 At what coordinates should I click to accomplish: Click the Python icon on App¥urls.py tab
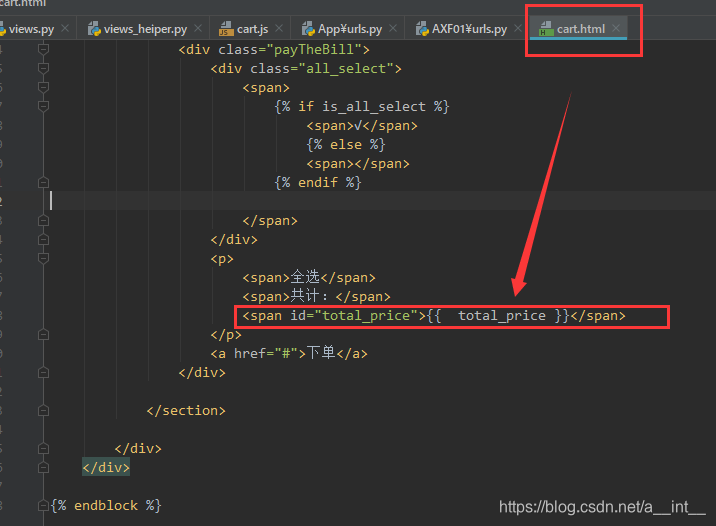tap(308, 29)
